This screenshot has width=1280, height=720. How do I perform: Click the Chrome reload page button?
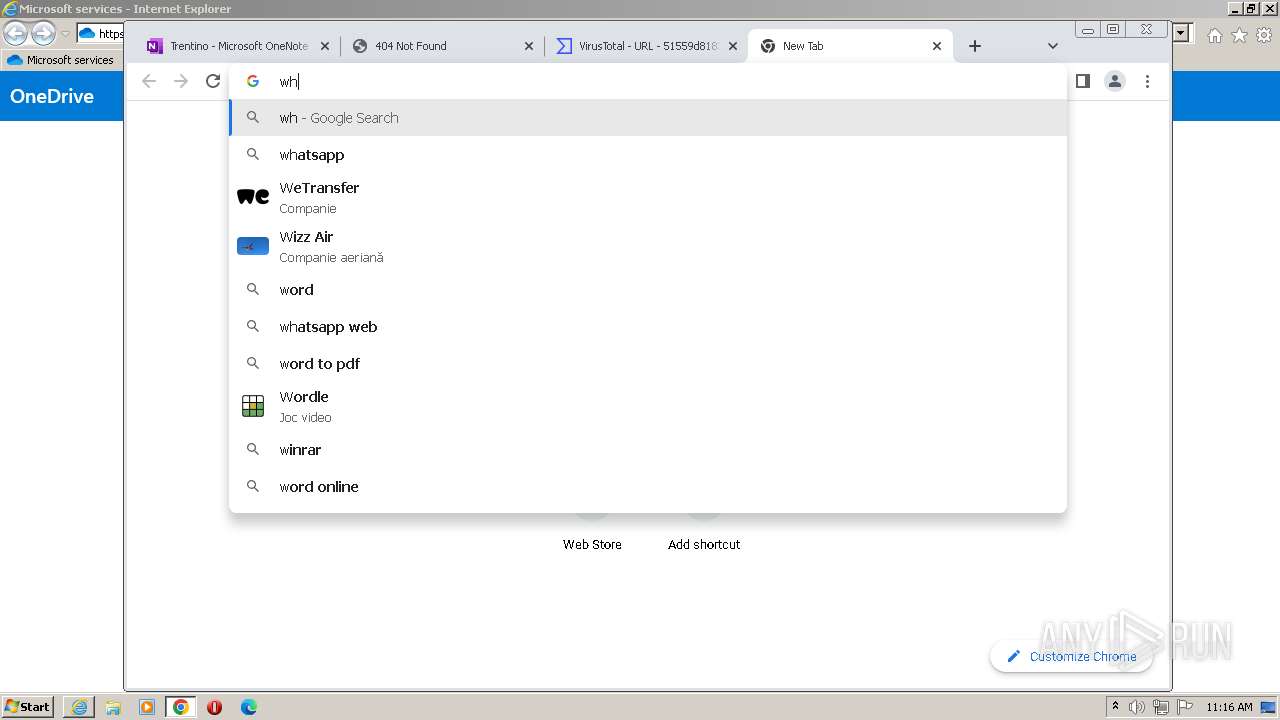213,81
